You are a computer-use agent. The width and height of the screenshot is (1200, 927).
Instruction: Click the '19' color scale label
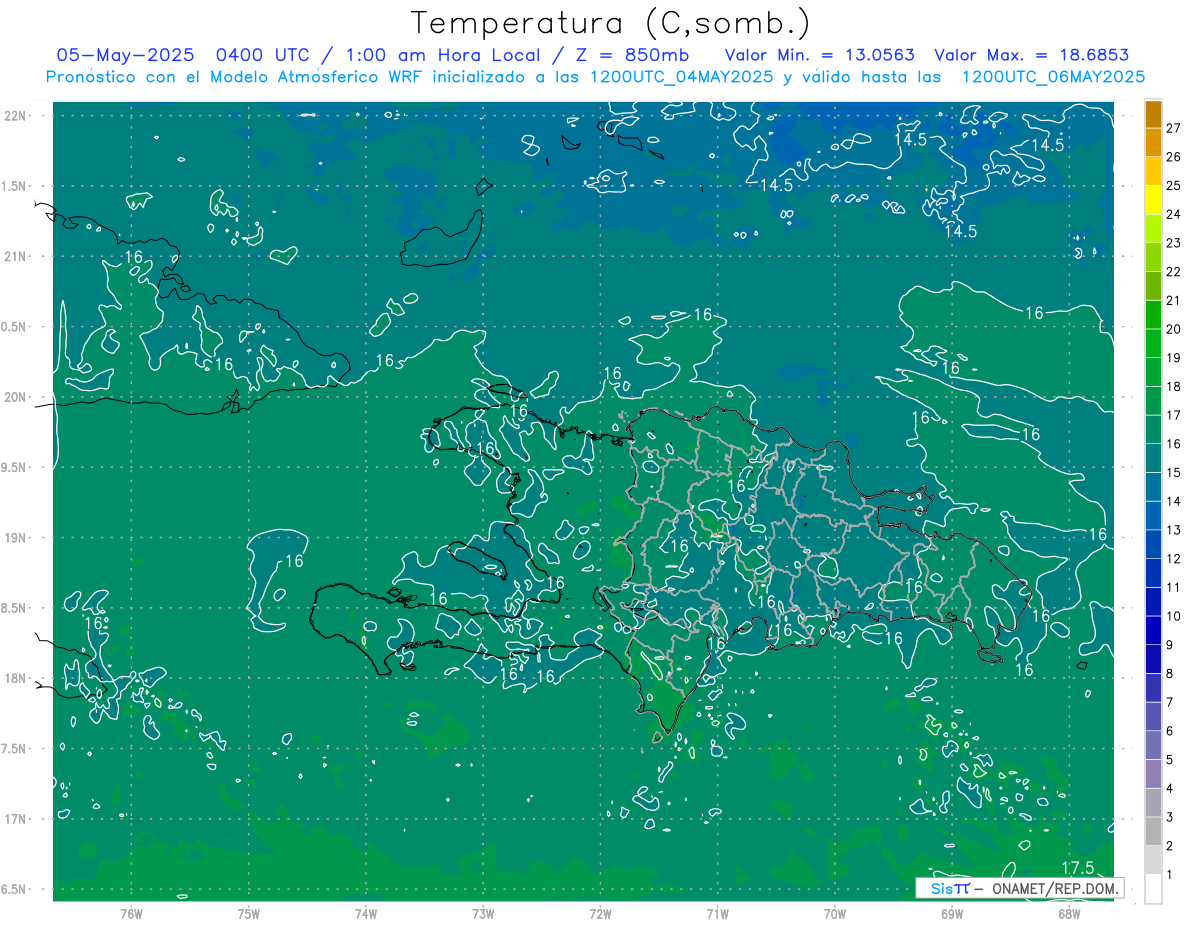click(1174, 358)
